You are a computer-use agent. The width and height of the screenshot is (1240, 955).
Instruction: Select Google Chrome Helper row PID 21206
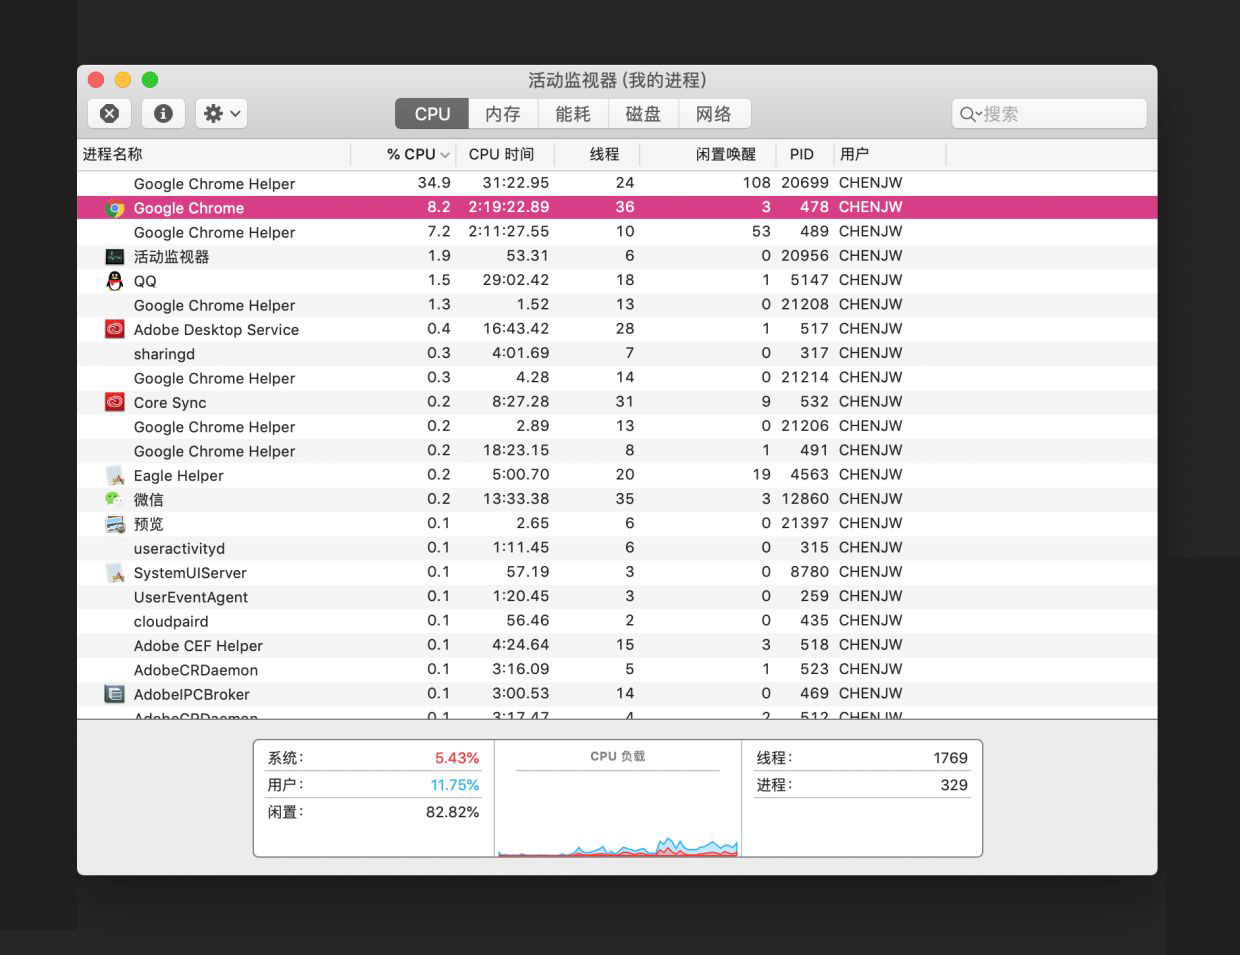point(617,426)
